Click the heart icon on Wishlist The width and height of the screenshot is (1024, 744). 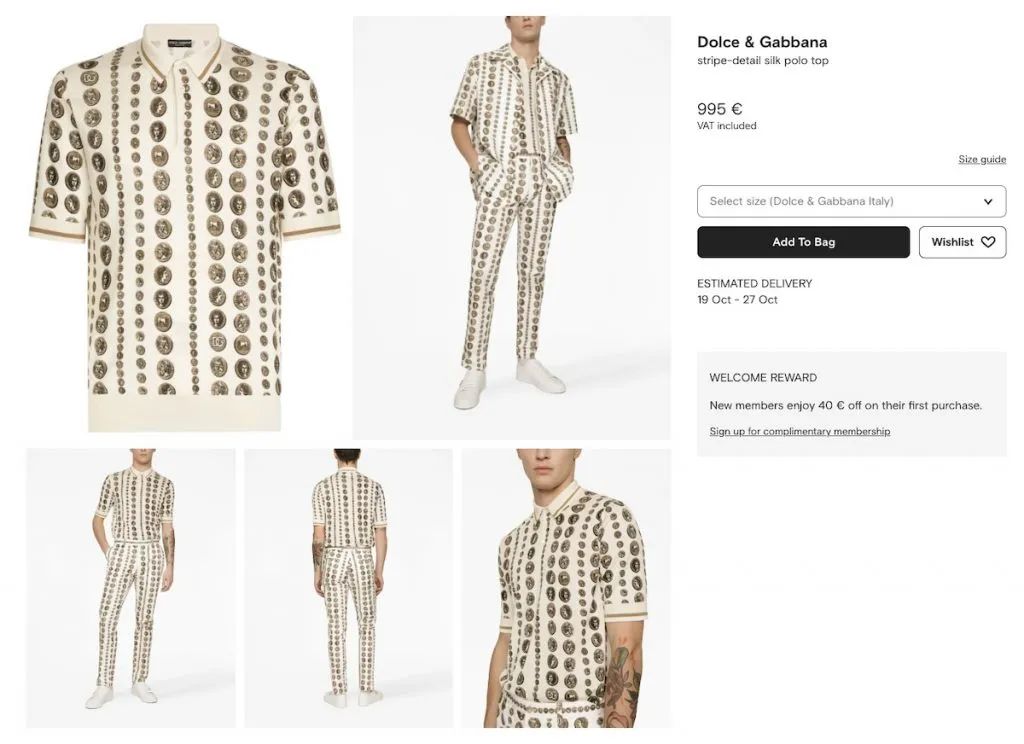click(x=988, y=242)
